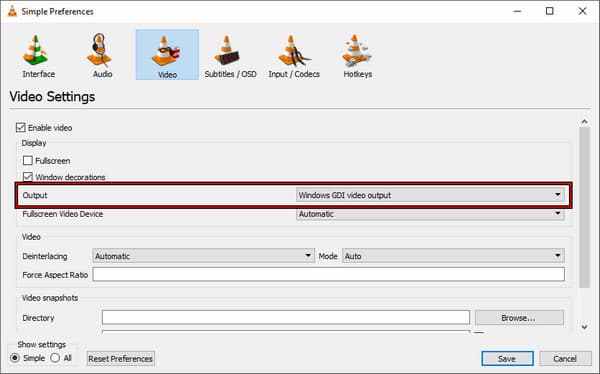
Task: Click the Browse... button
Action: [519, 318]
